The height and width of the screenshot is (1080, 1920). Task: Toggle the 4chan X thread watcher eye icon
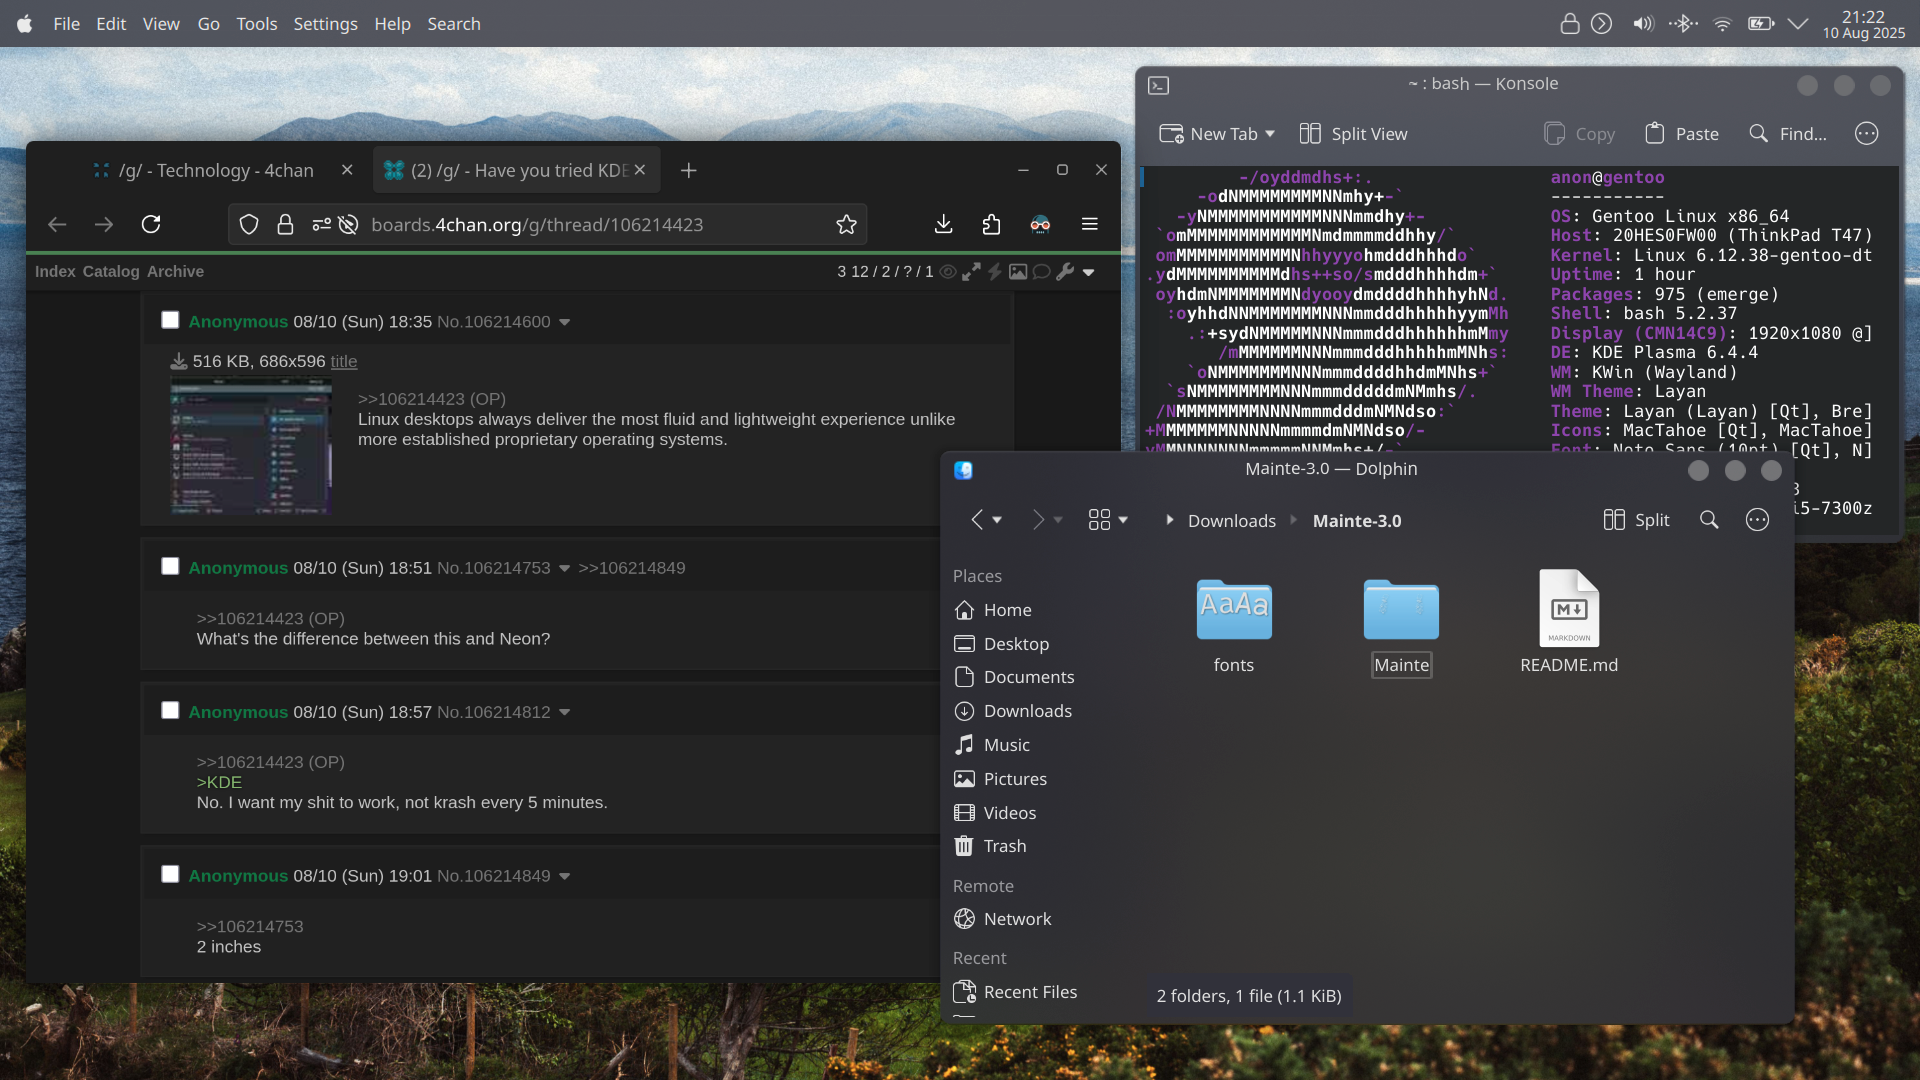pos(947,271)
